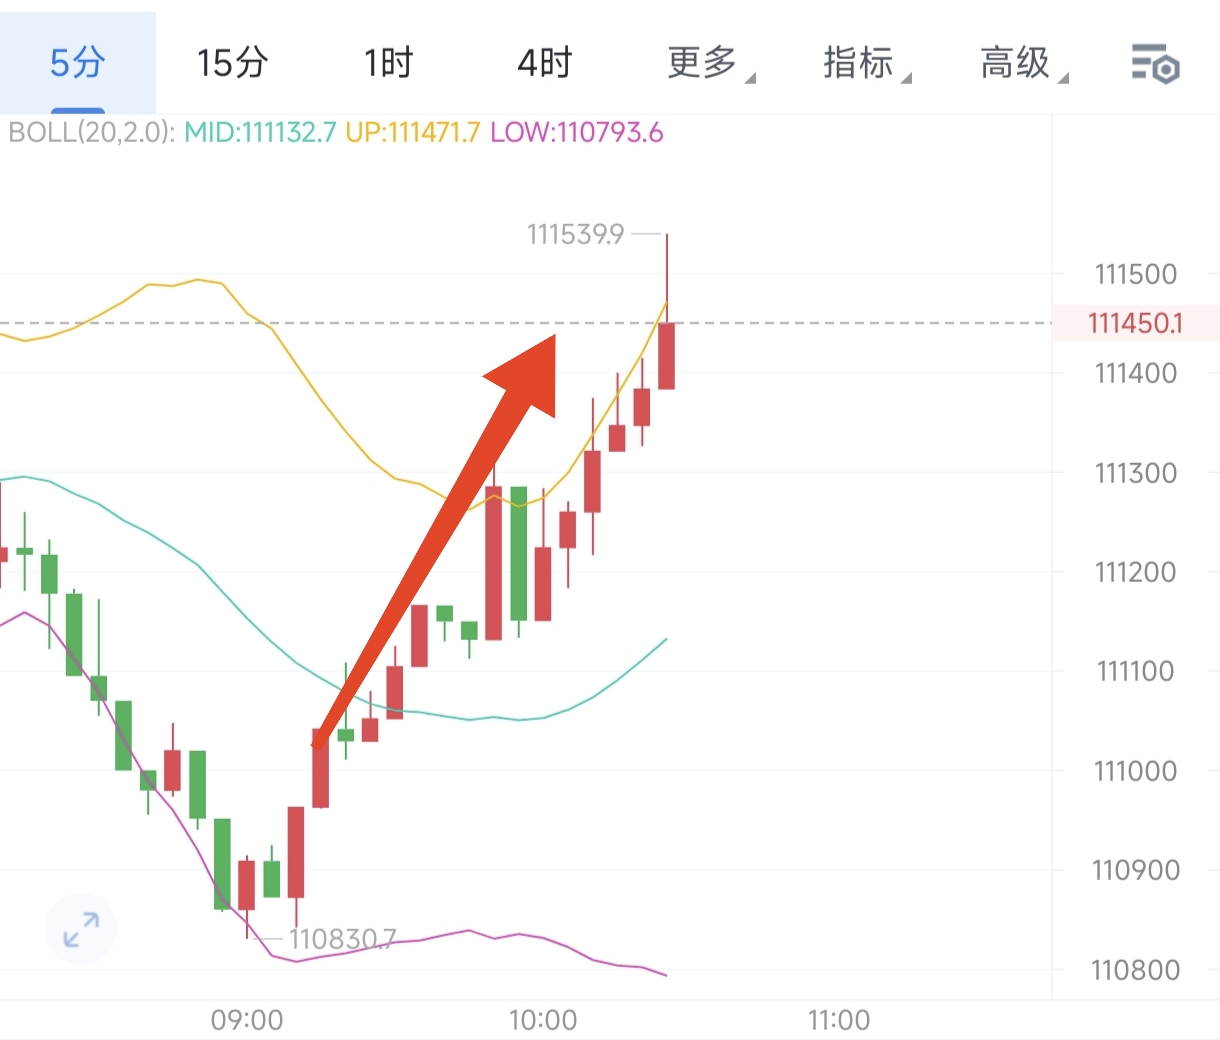Click the LOW:110793.6 band value
This screenshot has width=1220, height=1040.
click(x=576, y=133)
